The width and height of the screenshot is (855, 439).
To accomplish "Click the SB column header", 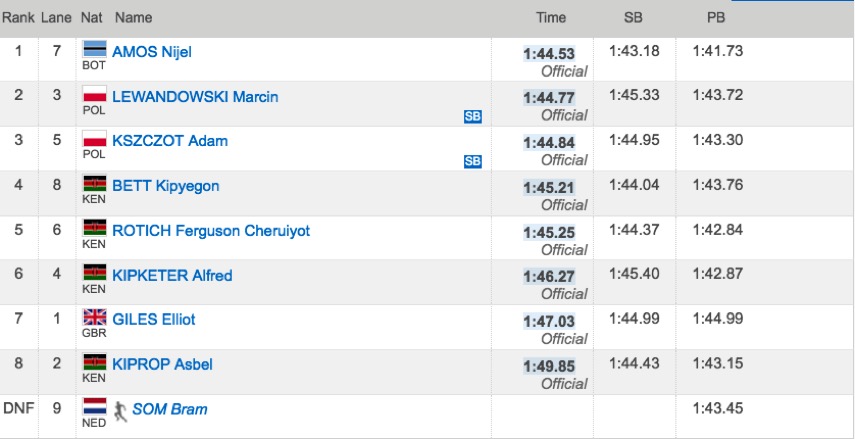I will tap(633, 18).
